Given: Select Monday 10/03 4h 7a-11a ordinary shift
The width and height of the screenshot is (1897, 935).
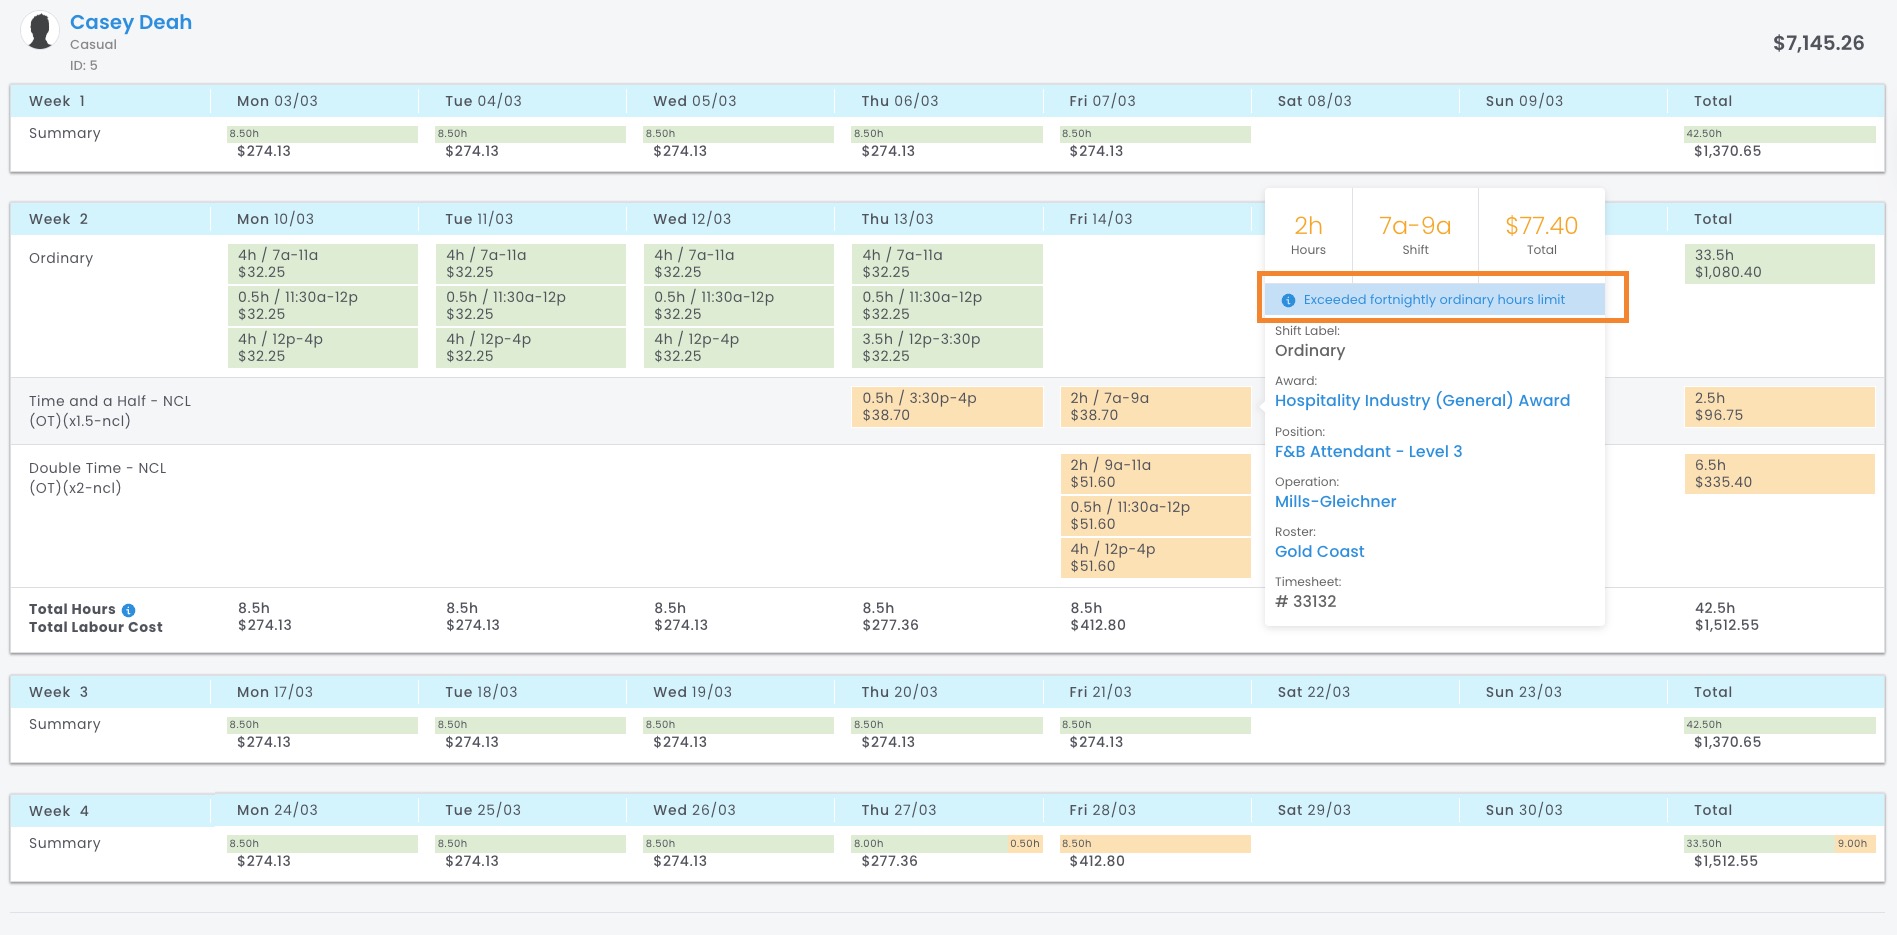Looking at the screenshot, I should point(322,263).
